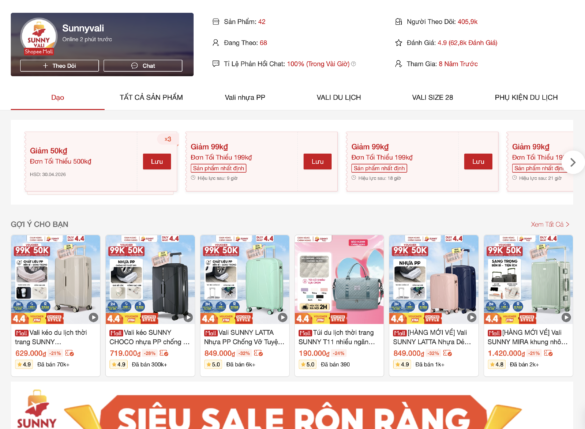The image size is (585, 429).
Task: Play video on the SUNNY CHOCO suitcase thumbnail
Action: [188, 317]
